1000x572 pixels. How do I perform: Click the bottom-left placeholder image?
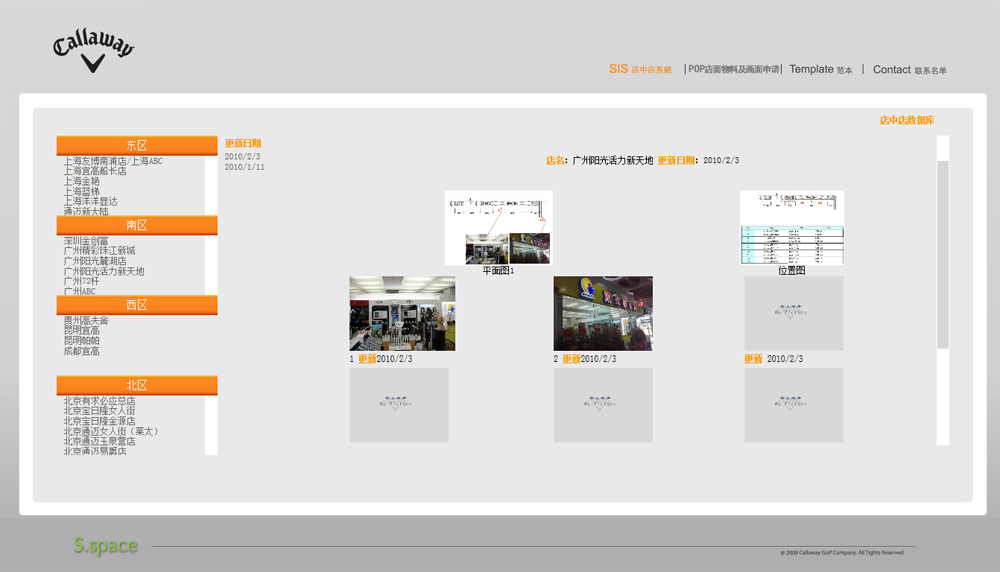pyautogui.click(x=398, y=405)
